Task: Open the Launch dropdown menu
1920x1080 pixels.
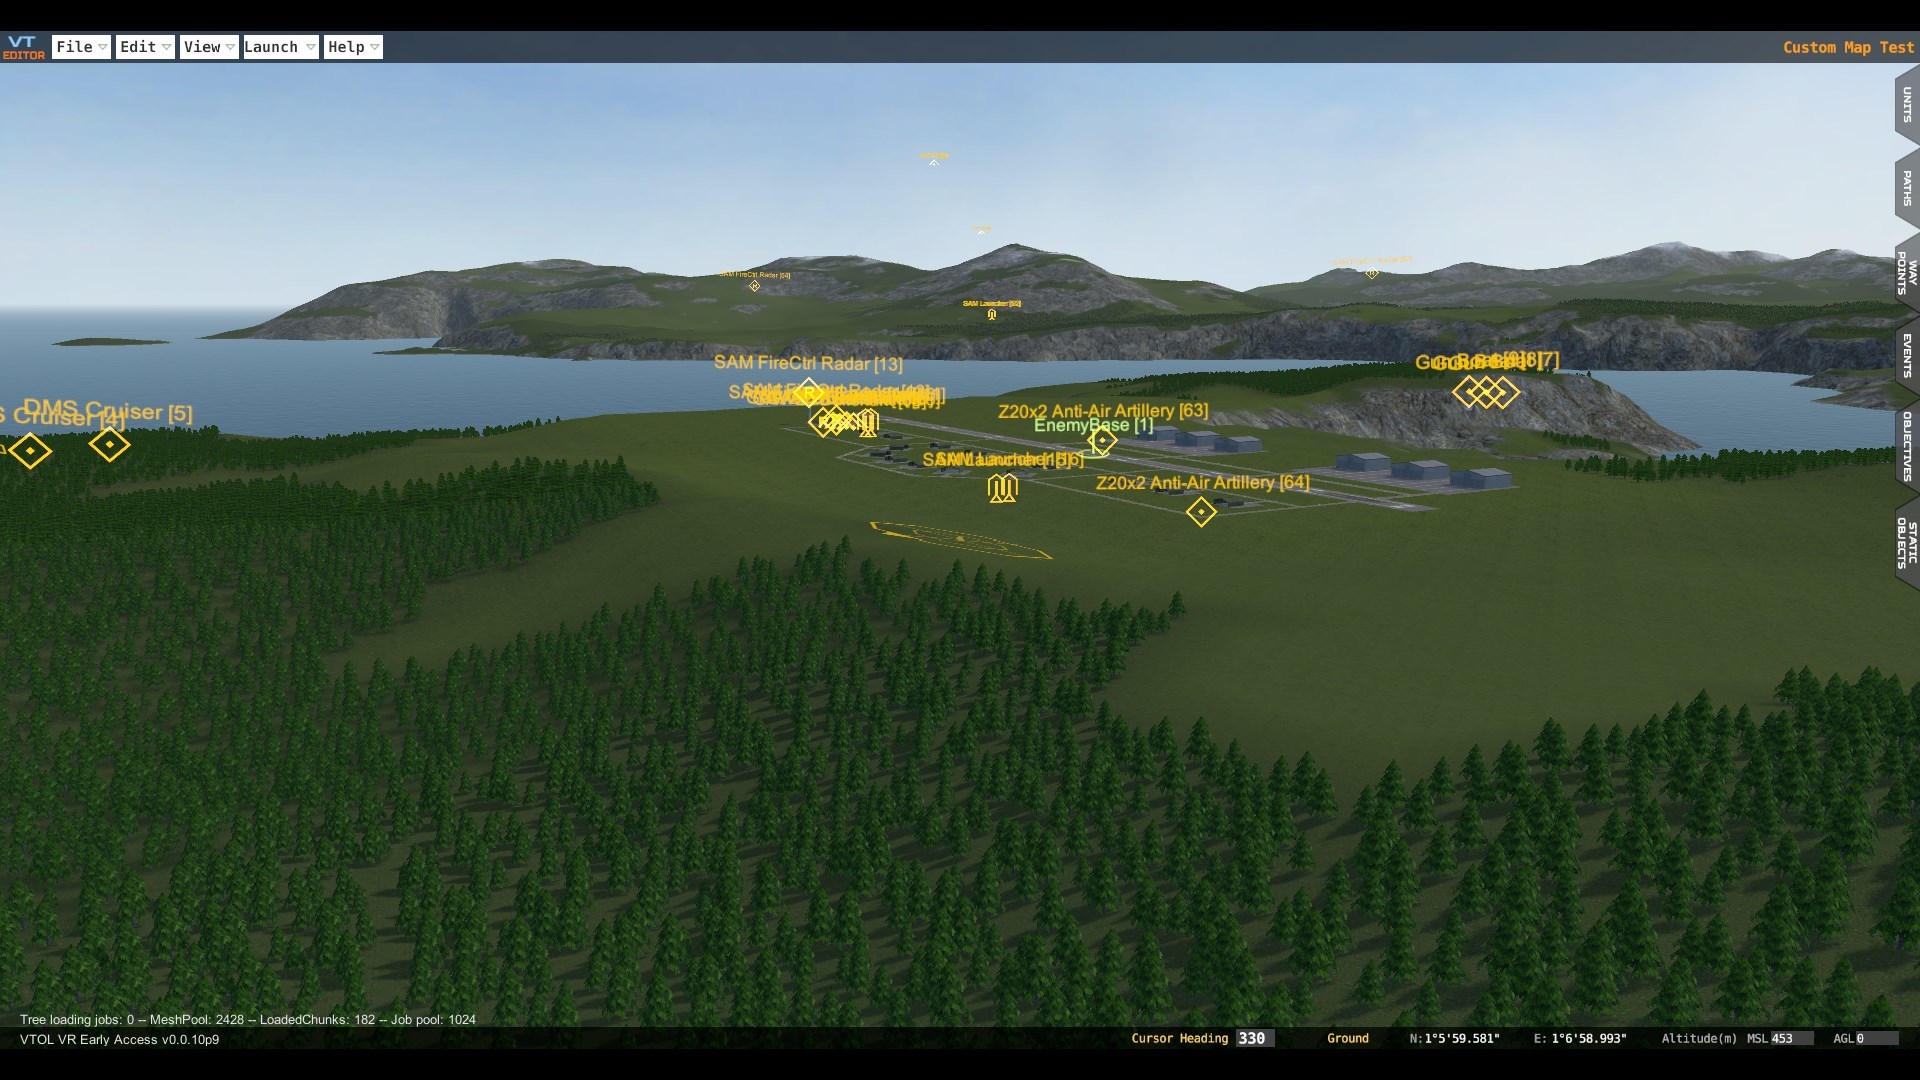Action: tap(280, 47)
